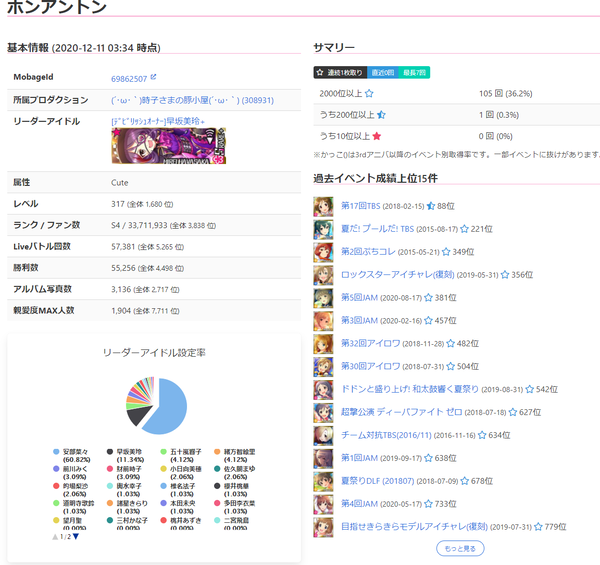
Task: Toggle 前川みく (3.09%) legend entry
Action: click(72, 473)
